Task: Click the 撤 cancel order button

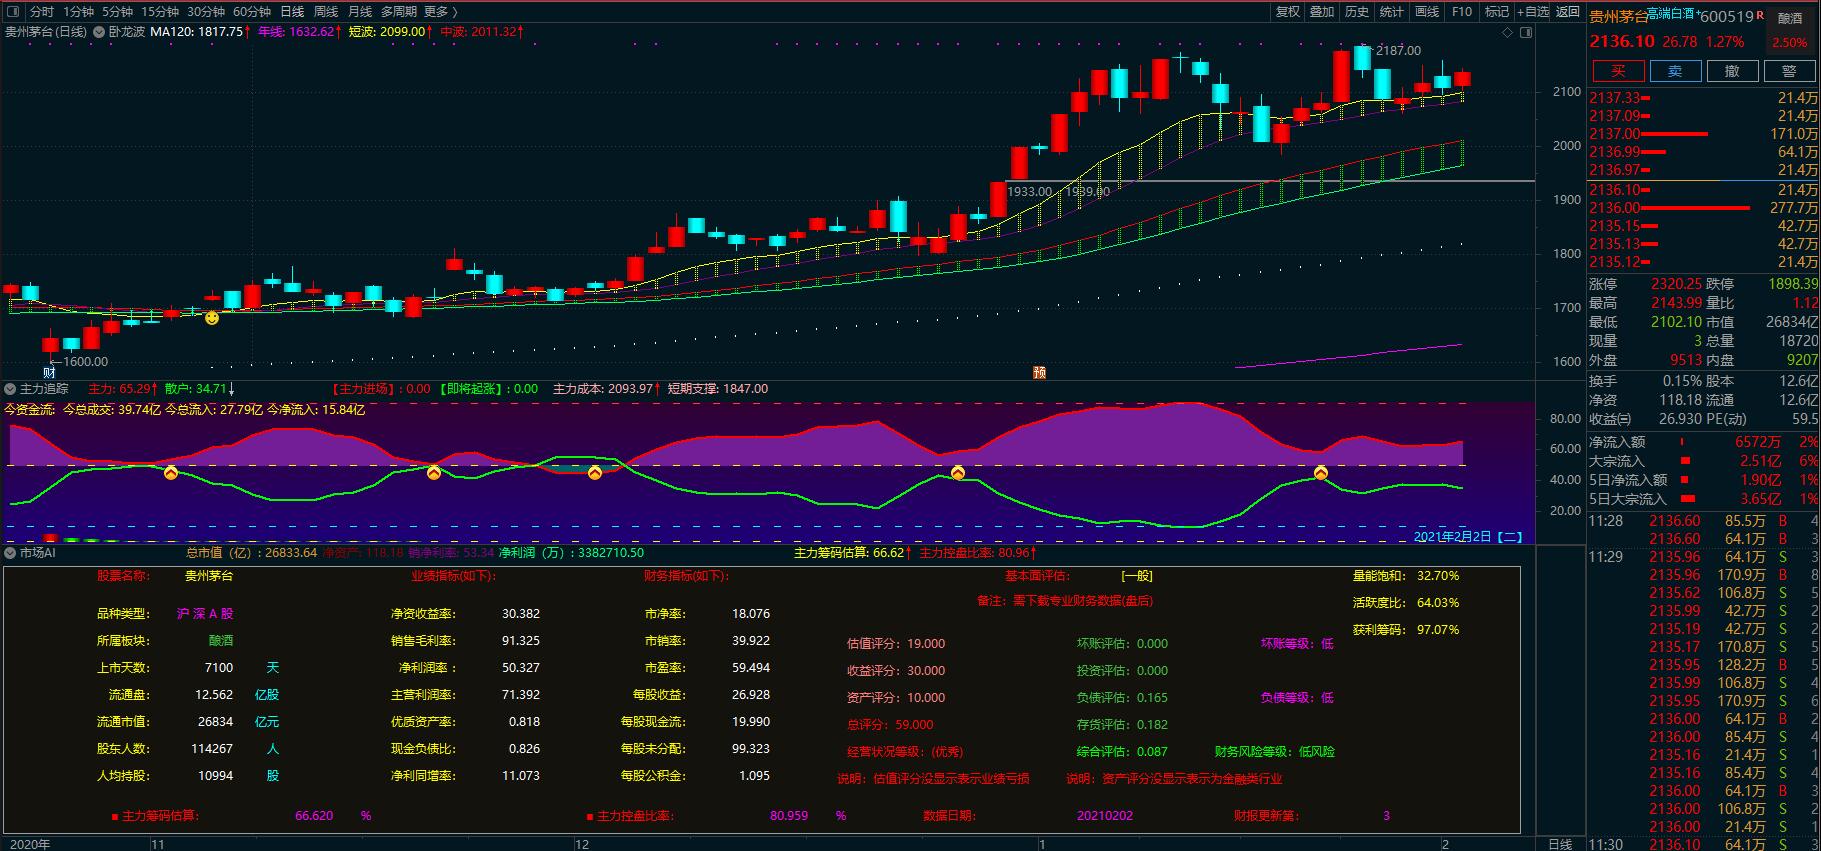Action: coord(1732,71)
